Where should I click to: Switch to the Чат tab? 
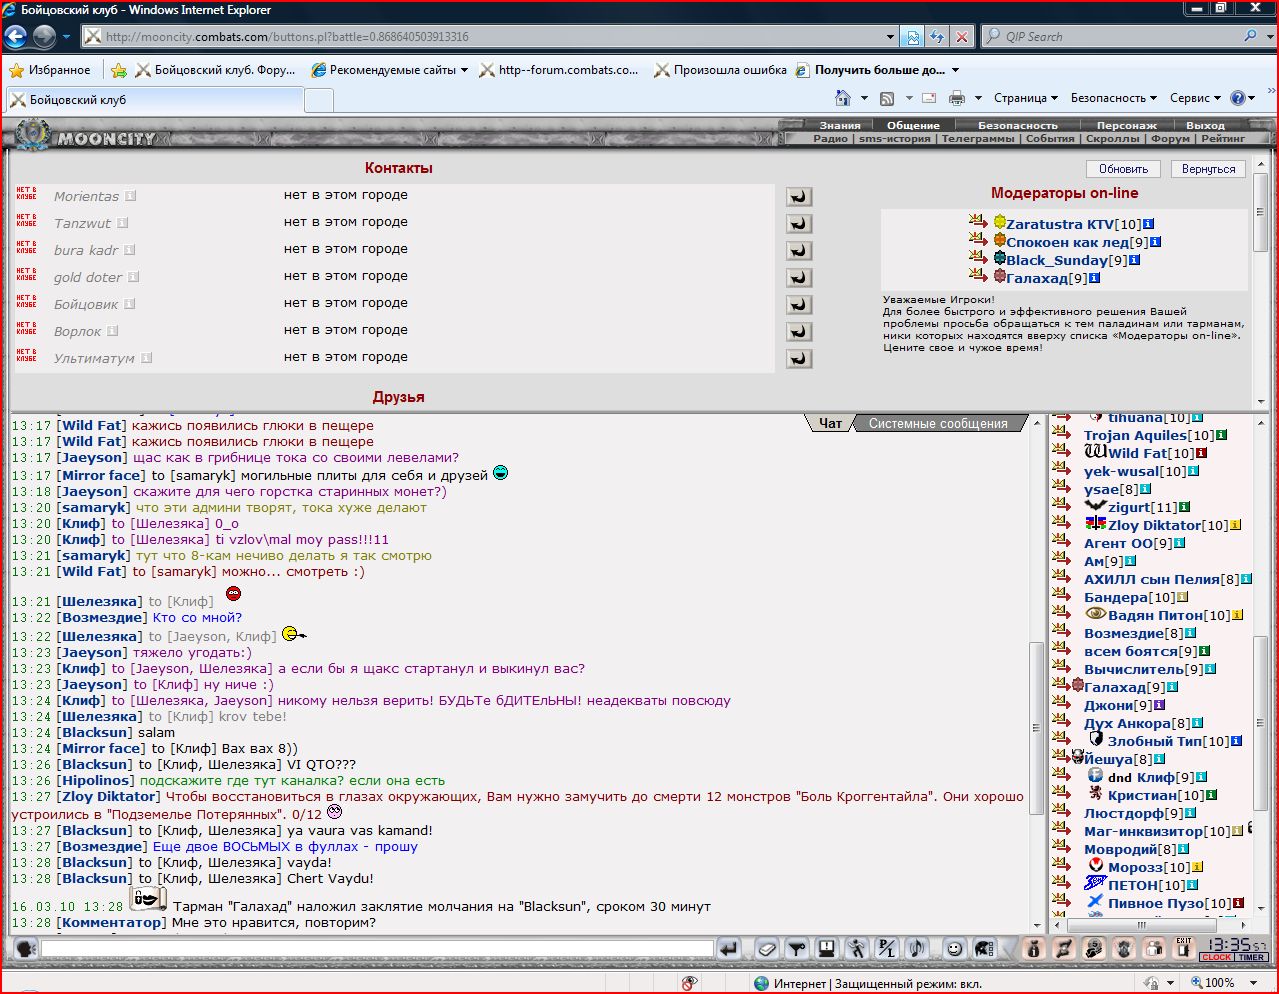830,424
